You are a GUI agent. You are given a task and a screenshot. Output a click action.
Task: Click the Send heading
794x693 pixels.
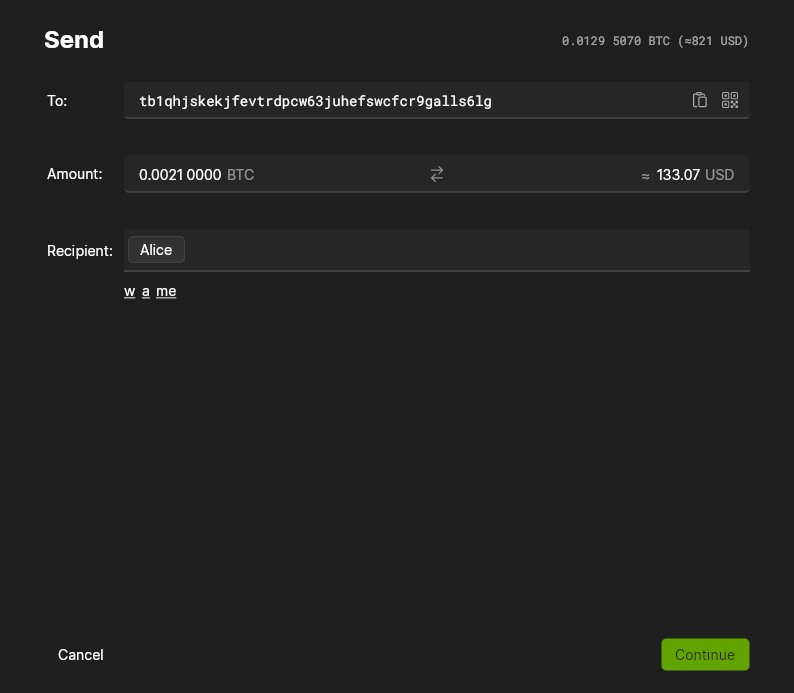74,40
